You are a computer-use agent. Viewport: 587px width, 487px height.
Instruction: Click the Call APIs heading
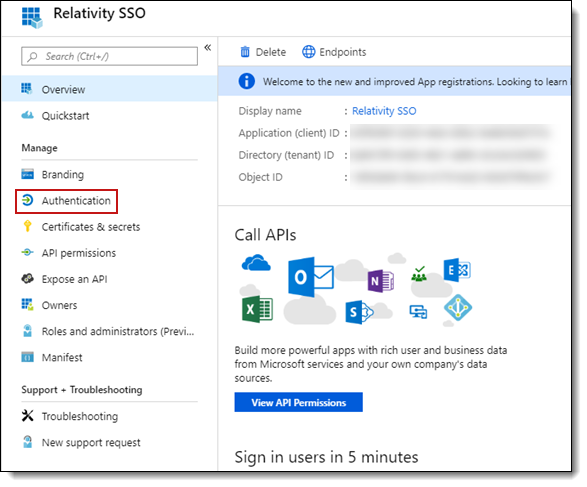tap(265, 235)
